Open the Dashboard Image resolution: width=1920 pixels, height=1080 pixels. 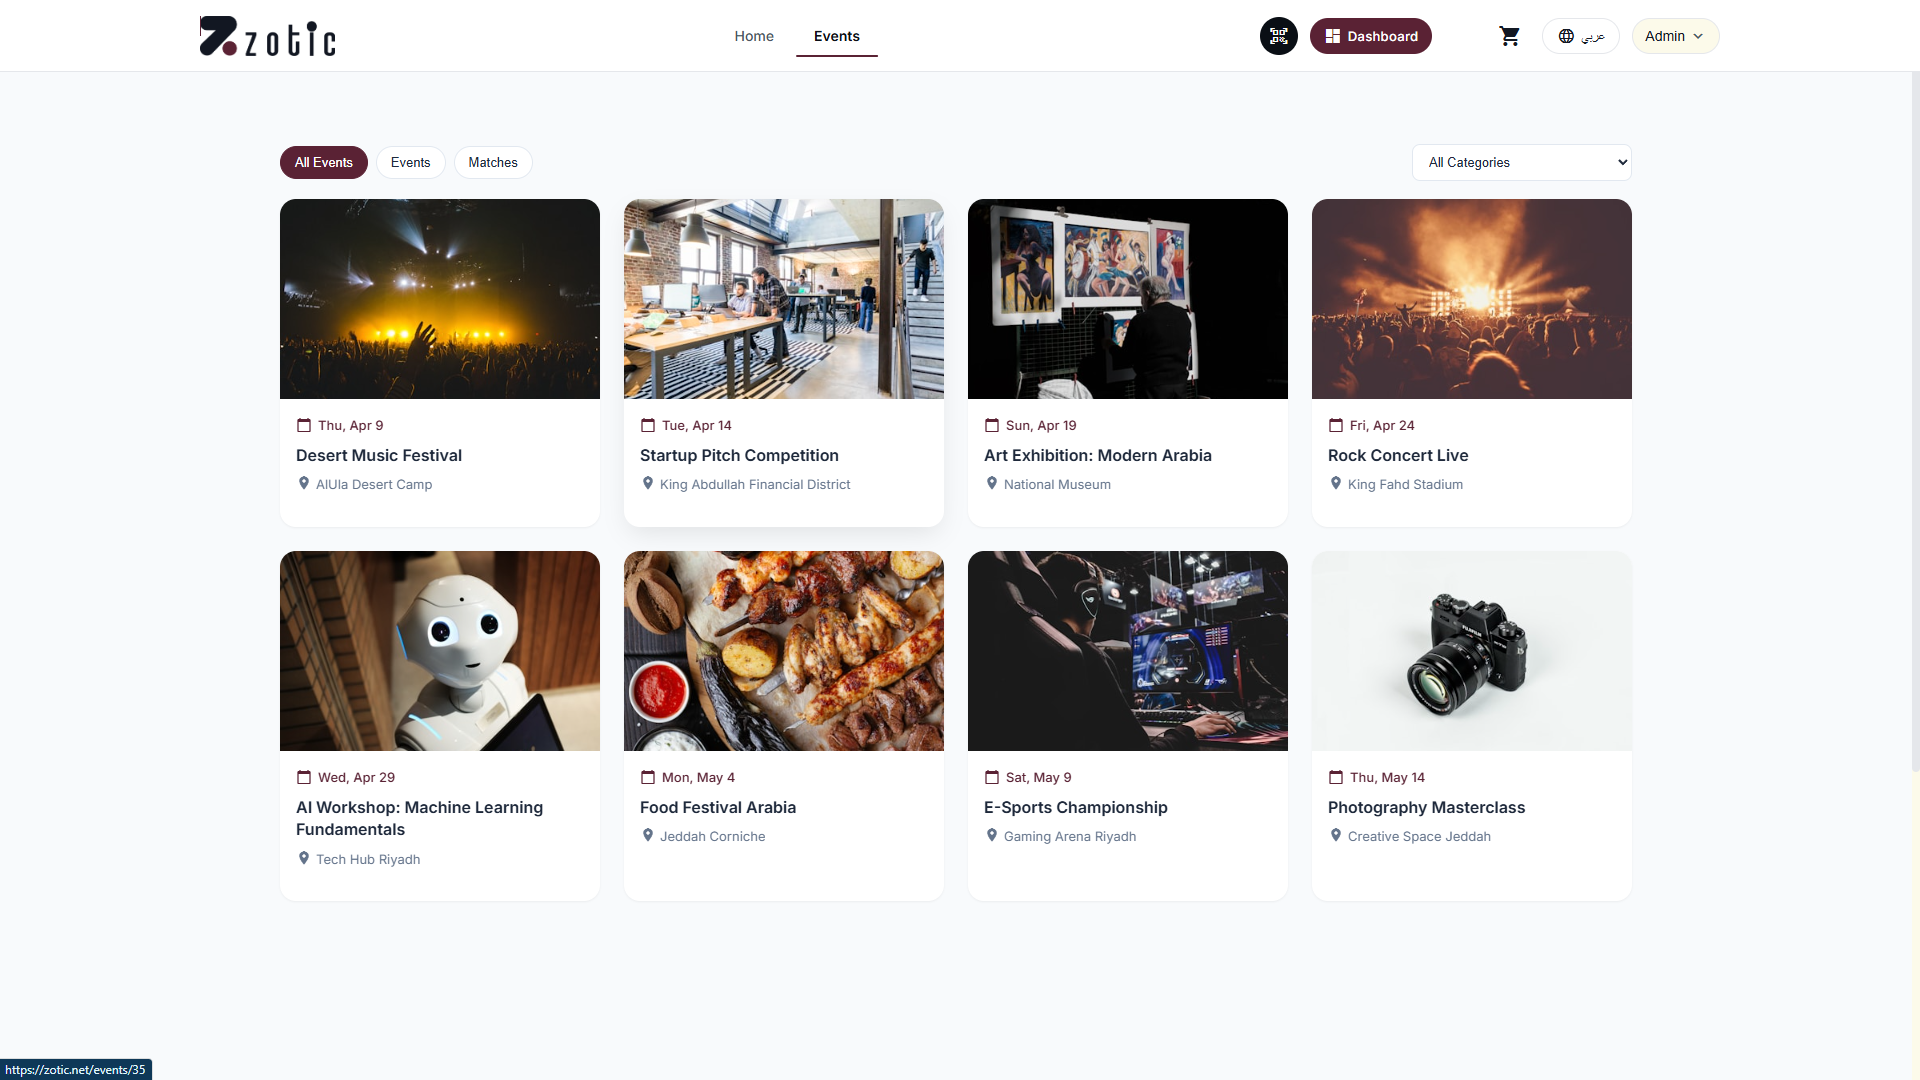(x=1370, y=35)
